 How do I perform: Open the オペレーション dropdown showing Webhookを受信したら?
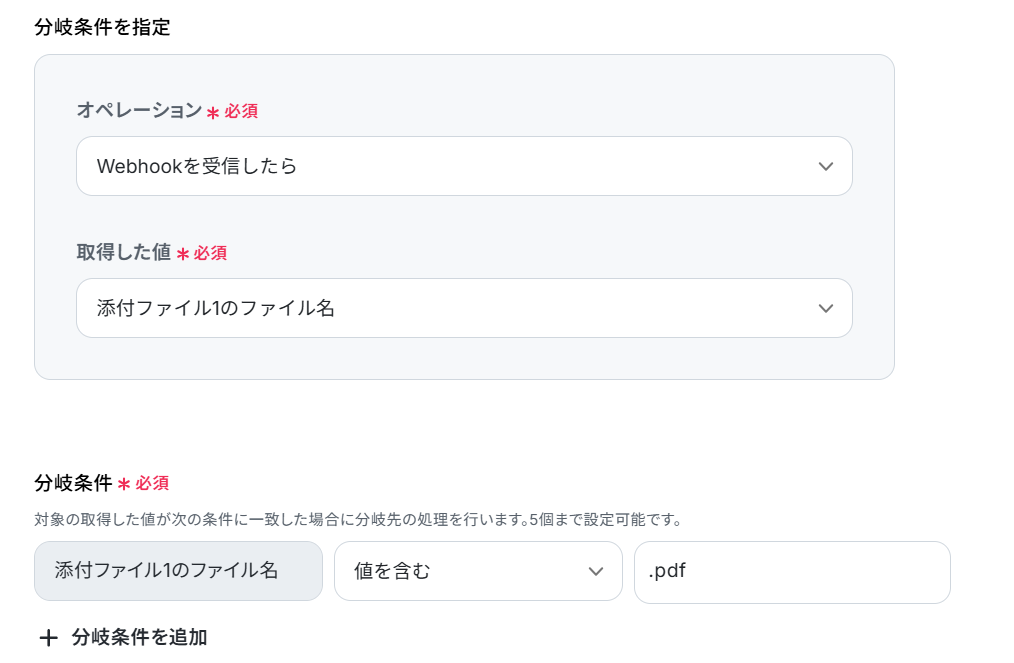(464, 166)
